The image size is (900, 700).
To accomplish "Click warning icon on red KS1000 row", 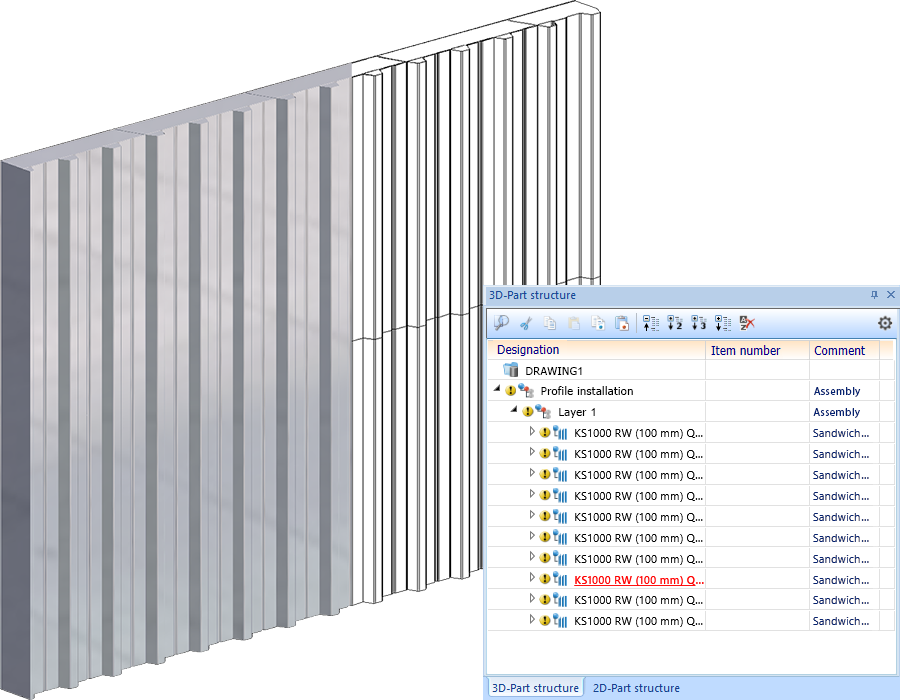I will (x=545, y=580).
